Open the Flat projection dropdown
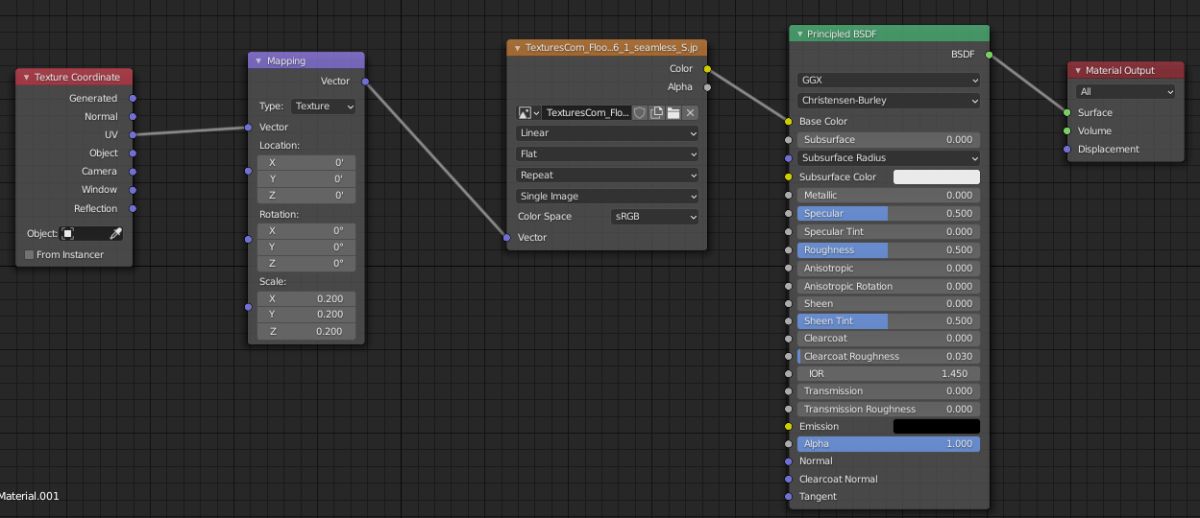Image resolution: width=1200 pixels, height=518 pixels. (607, 154)
